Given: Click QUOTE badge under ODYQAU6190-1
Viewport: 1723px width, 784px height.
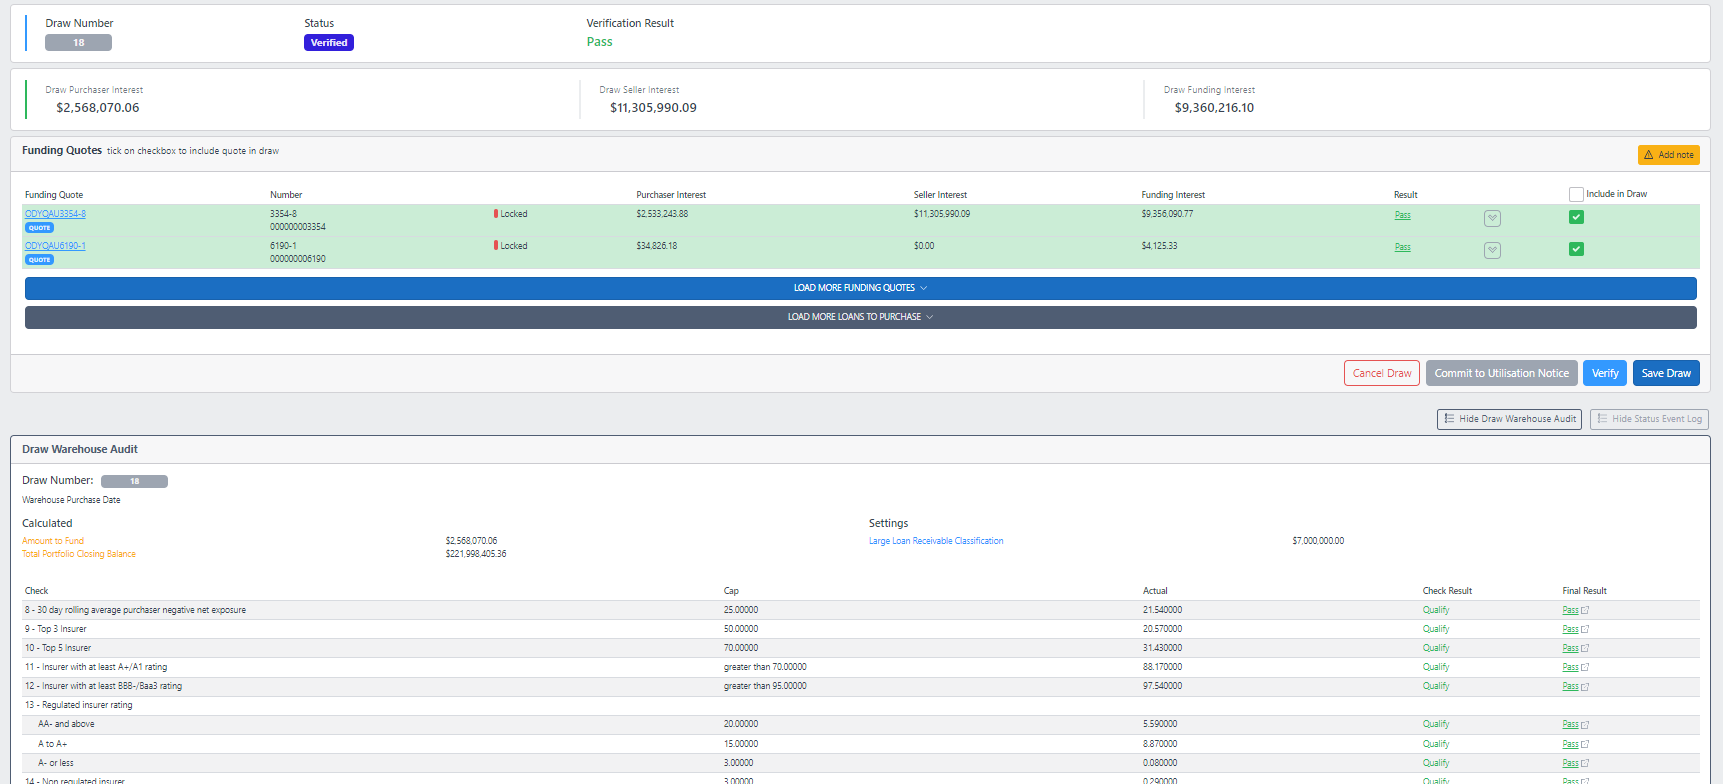Looking at the screenshot, I should point(39,260).
